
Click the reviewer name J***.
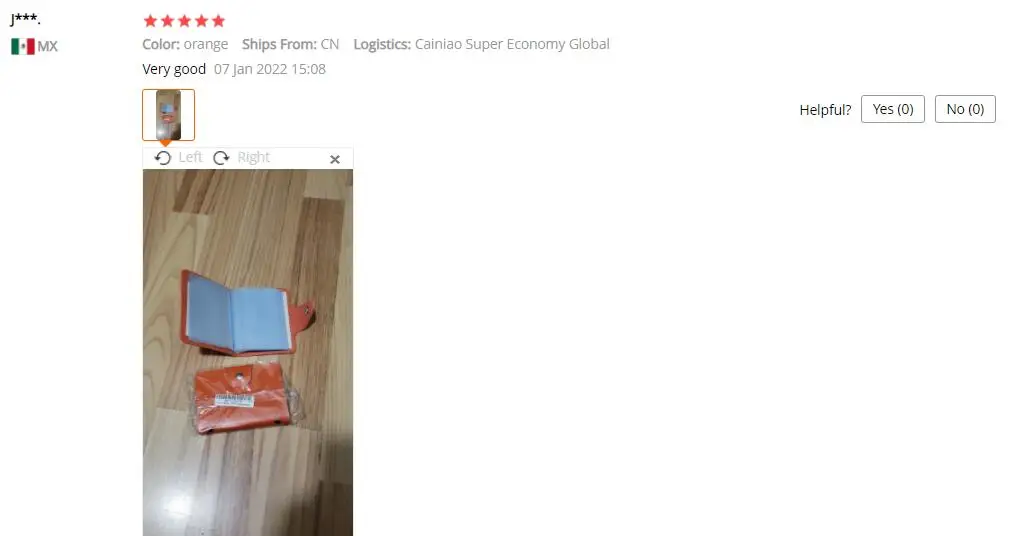click(x=25, y=19)
